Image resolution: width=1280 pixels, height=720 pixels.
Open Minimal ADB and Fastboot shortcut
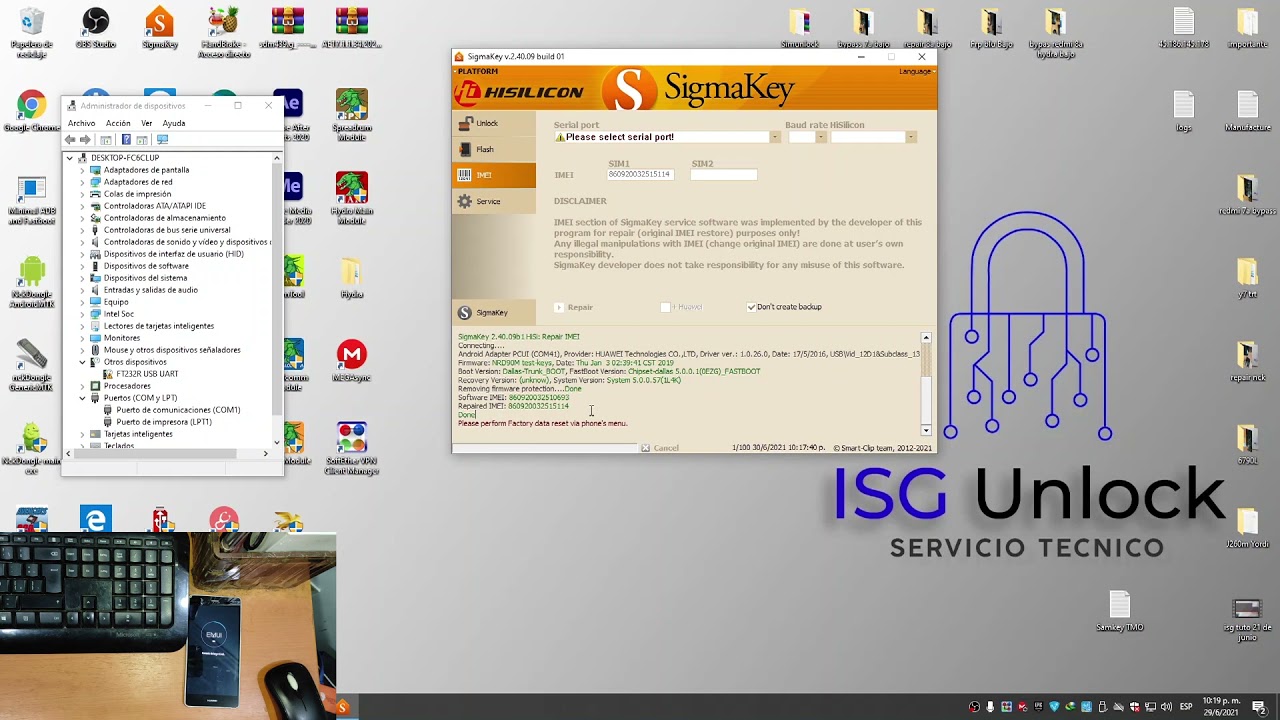coord(31,200)
